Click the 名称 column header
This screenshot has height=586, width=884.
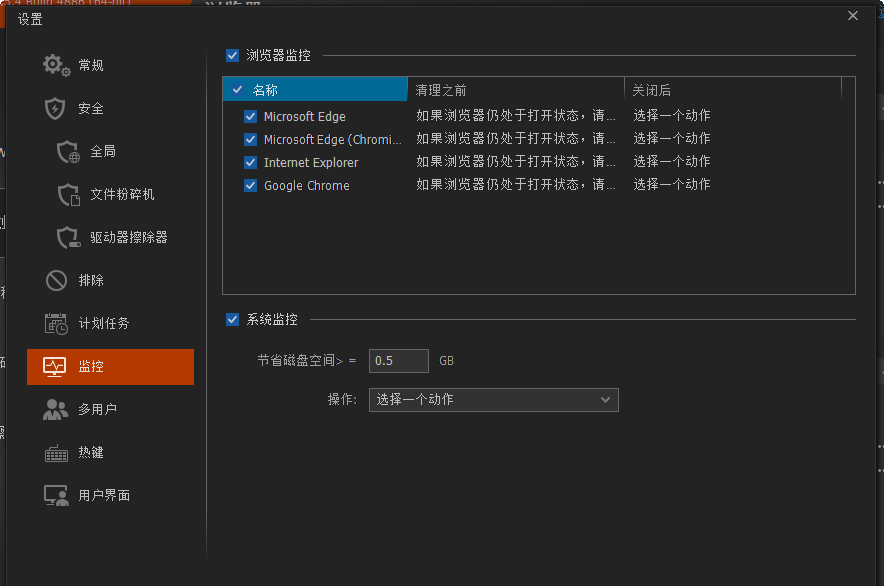point(268,89)
